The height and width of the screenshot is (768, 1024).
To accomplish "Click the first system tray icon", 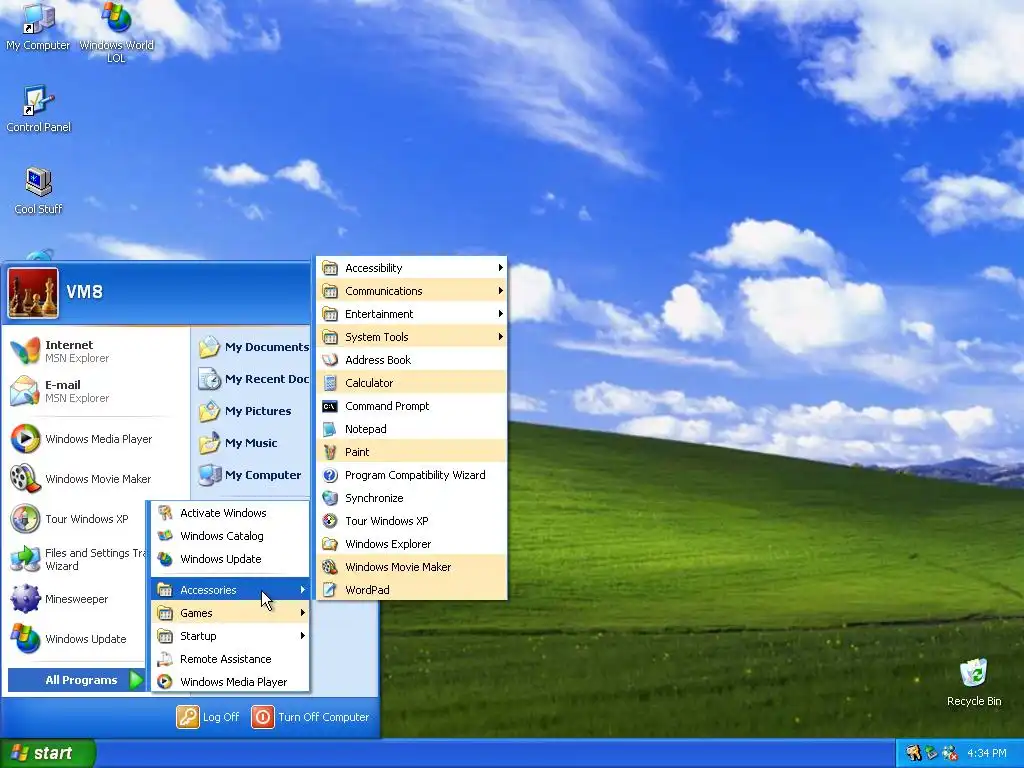I will (913, 754).
